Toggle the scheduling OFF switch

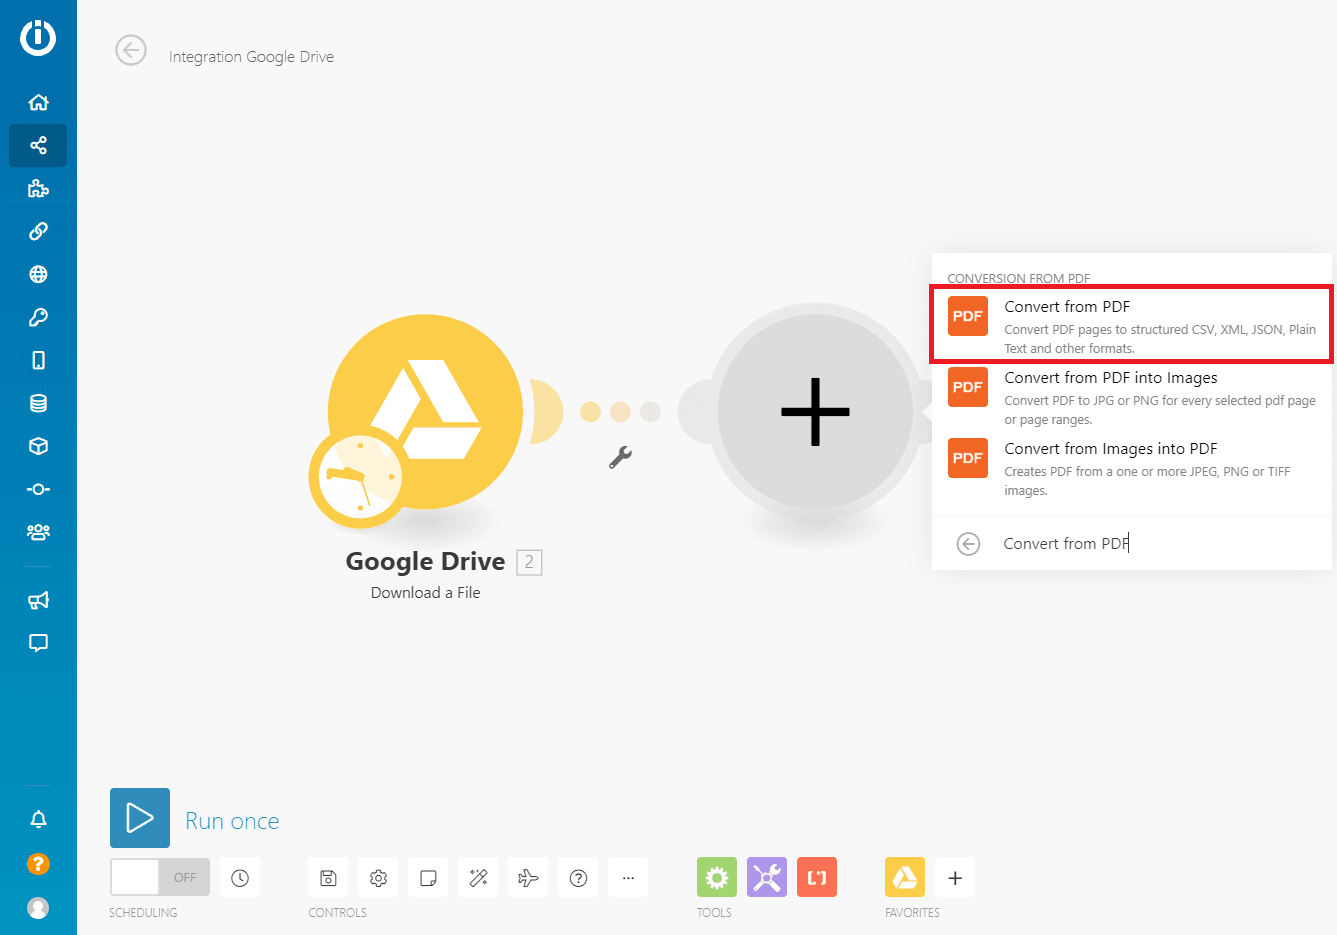coord(160,878)
